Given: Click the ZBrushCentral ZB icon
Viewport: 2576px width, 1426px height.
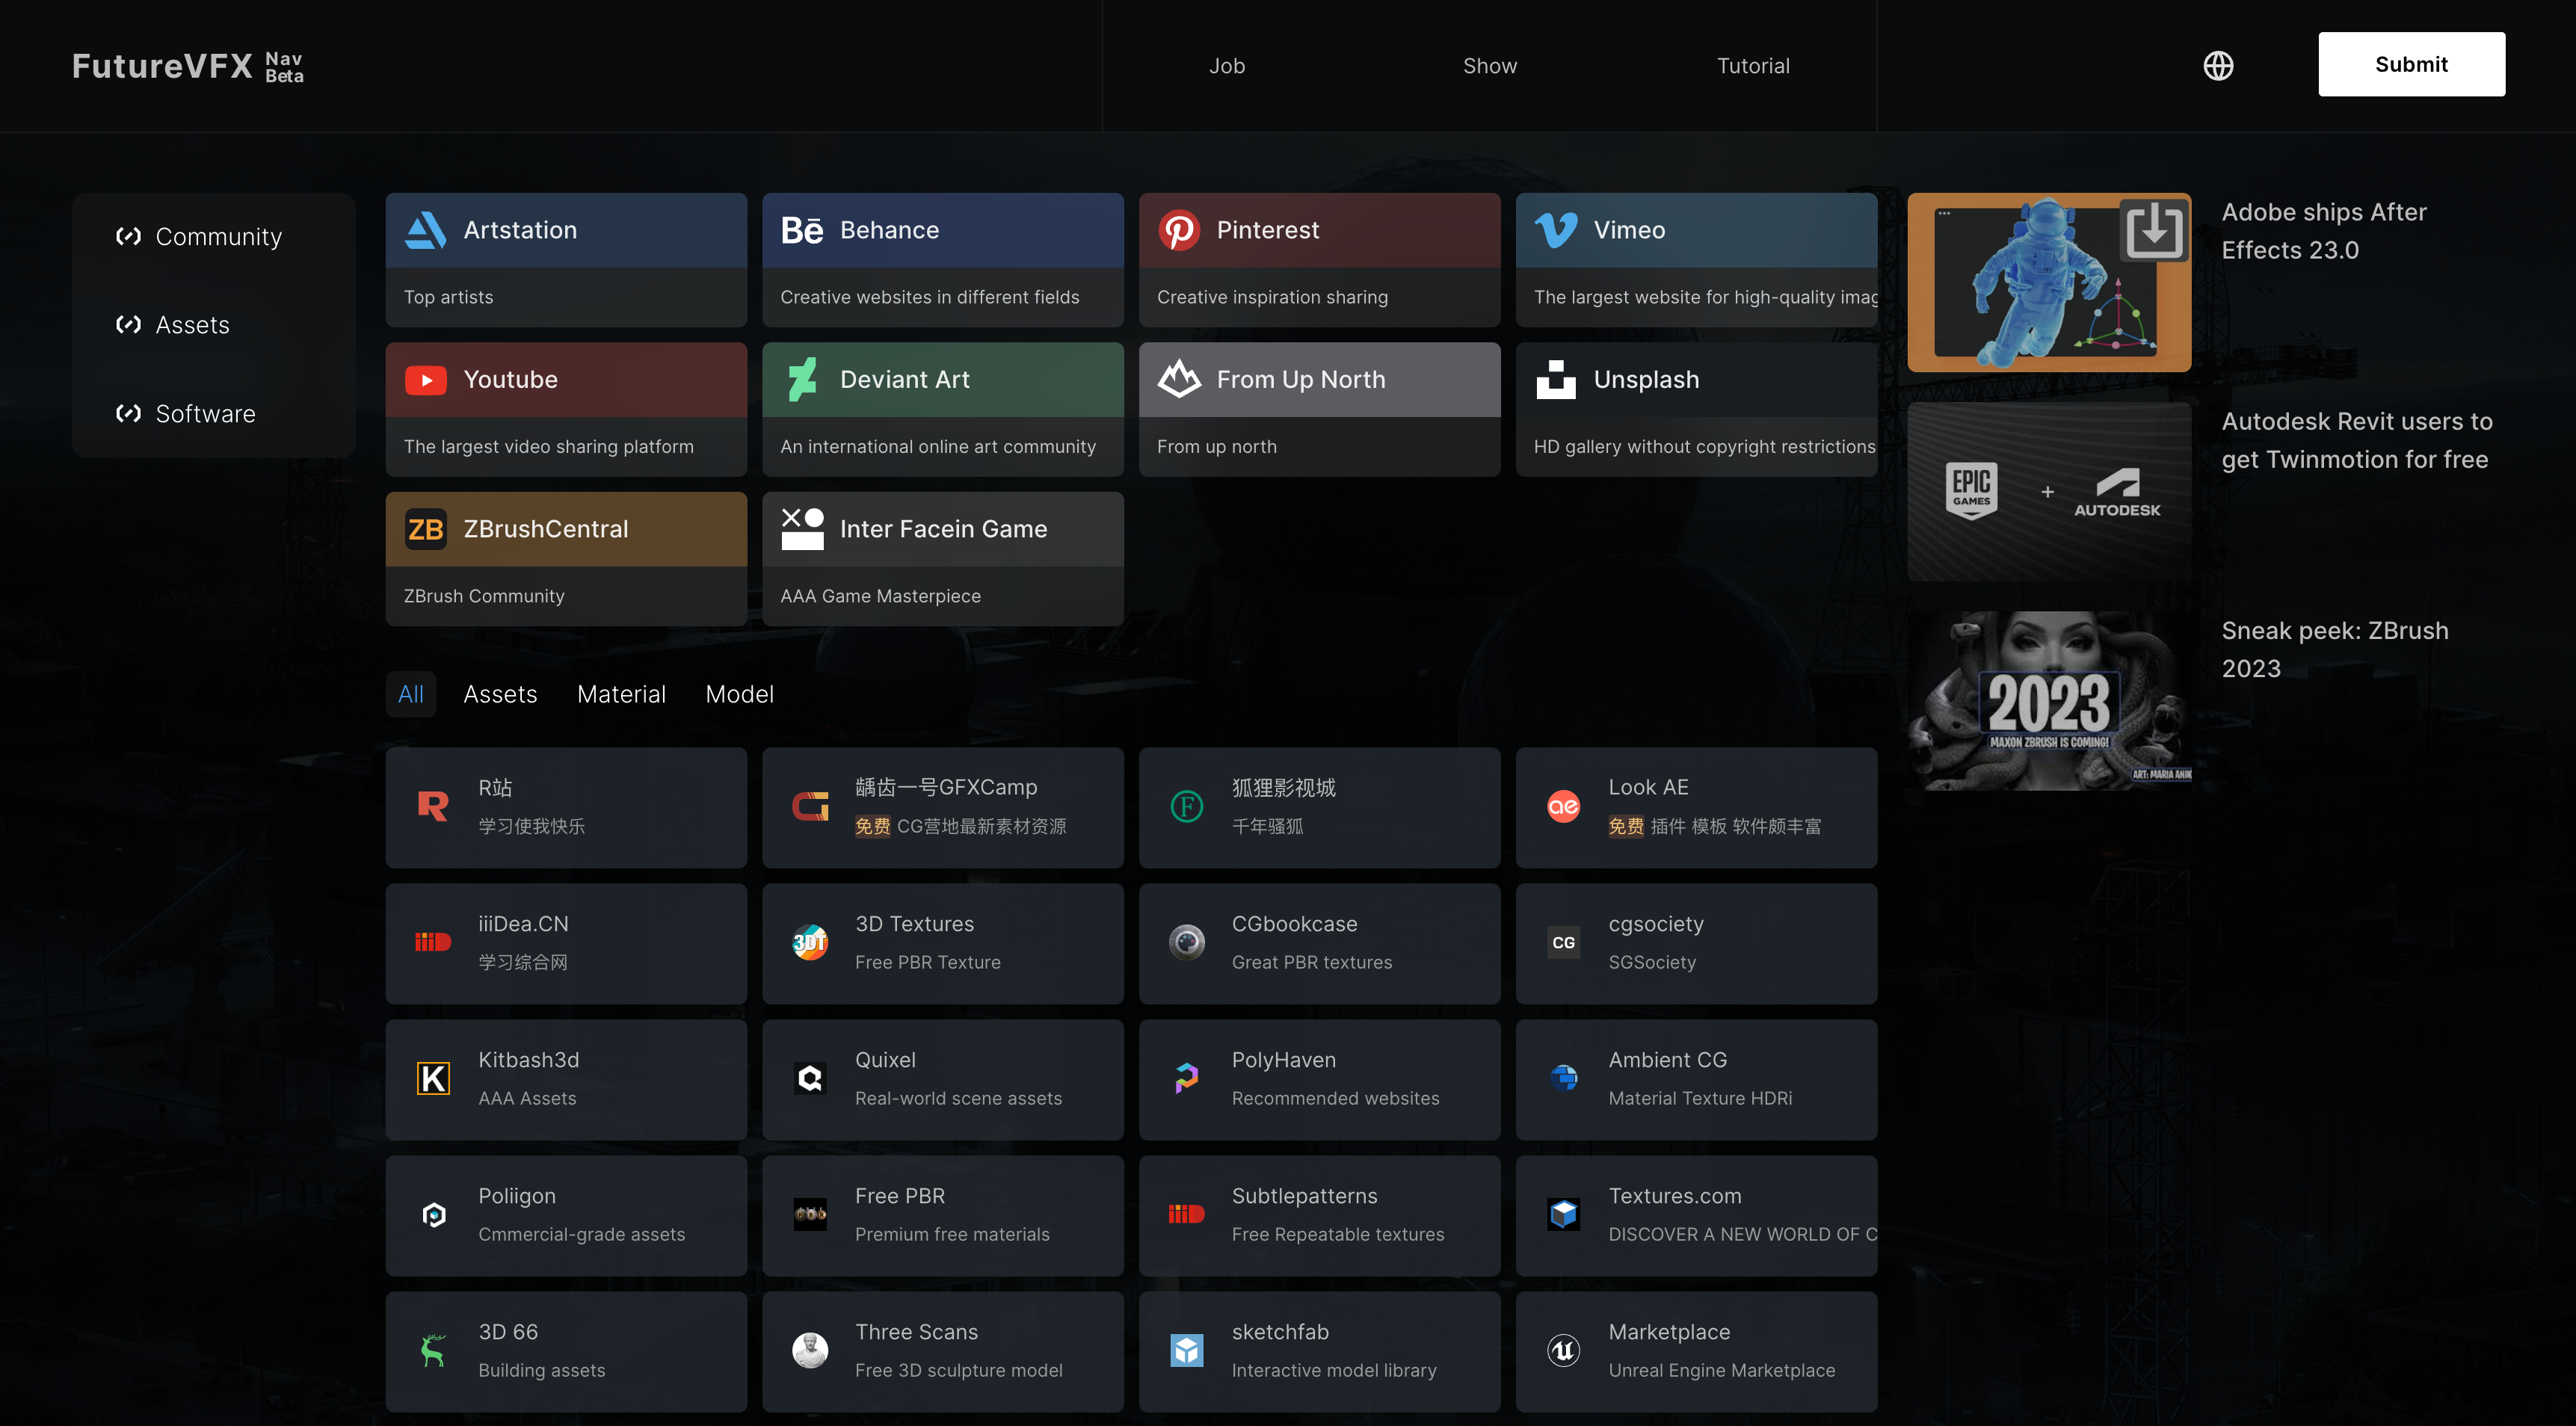Looking at the screenshot, I should pos(426,529).
